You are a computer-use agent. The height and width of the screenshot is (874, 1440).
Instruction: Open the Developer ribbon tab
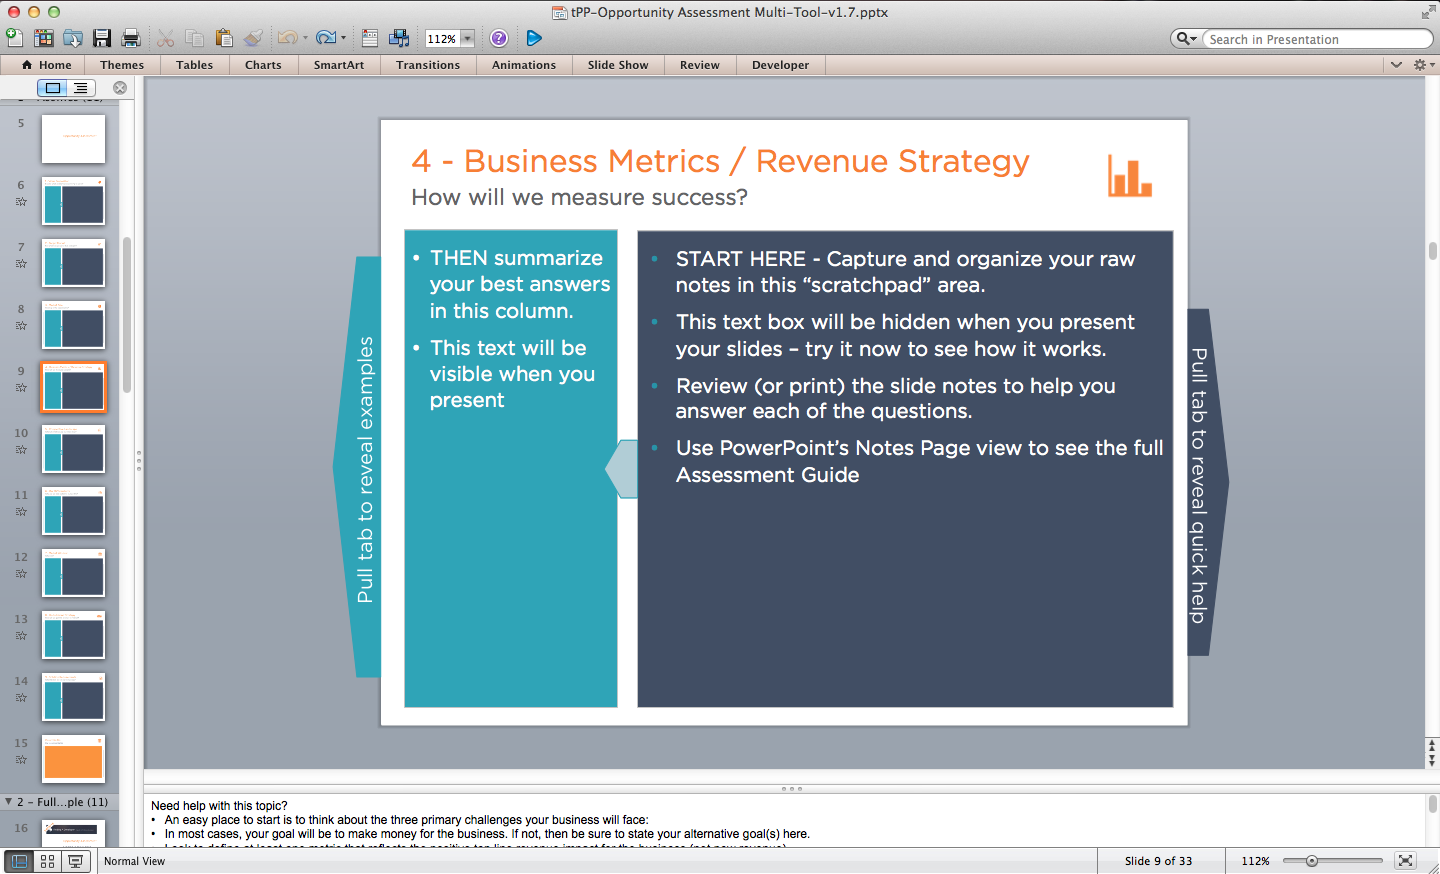tap(781, 65)
